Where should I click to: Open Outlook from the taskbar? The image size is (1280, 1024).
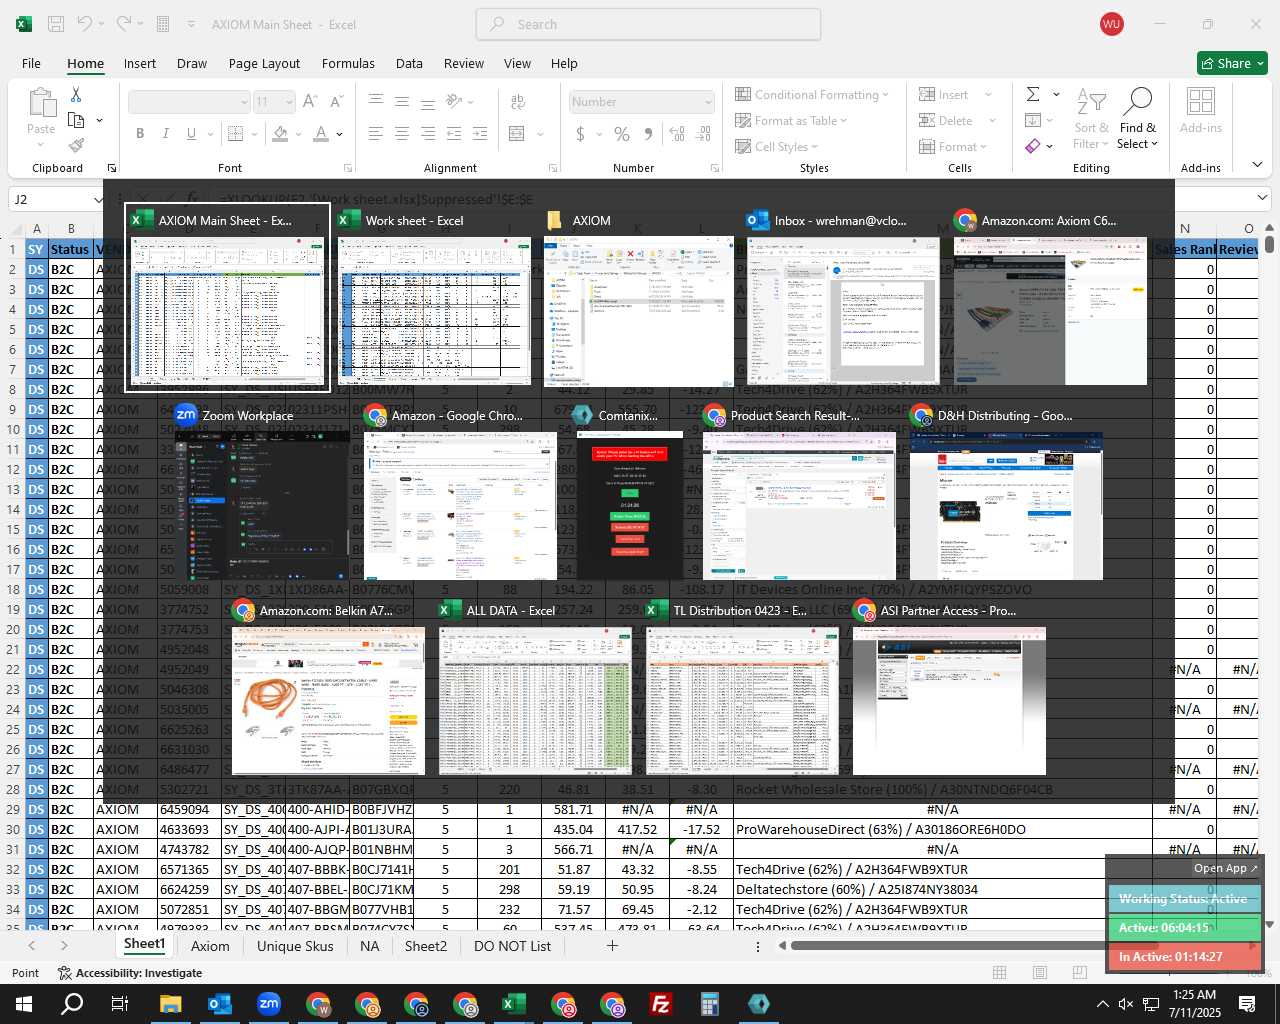click(x=220, y=1004)
